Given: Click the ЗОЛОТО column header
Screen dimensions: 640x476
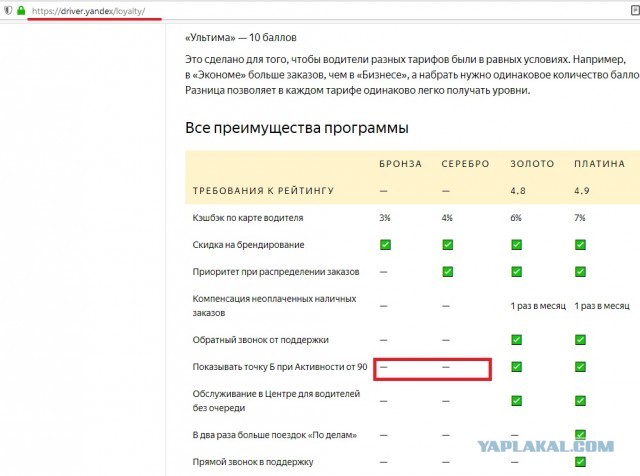Looking at the screenshot, I should 532,164.
